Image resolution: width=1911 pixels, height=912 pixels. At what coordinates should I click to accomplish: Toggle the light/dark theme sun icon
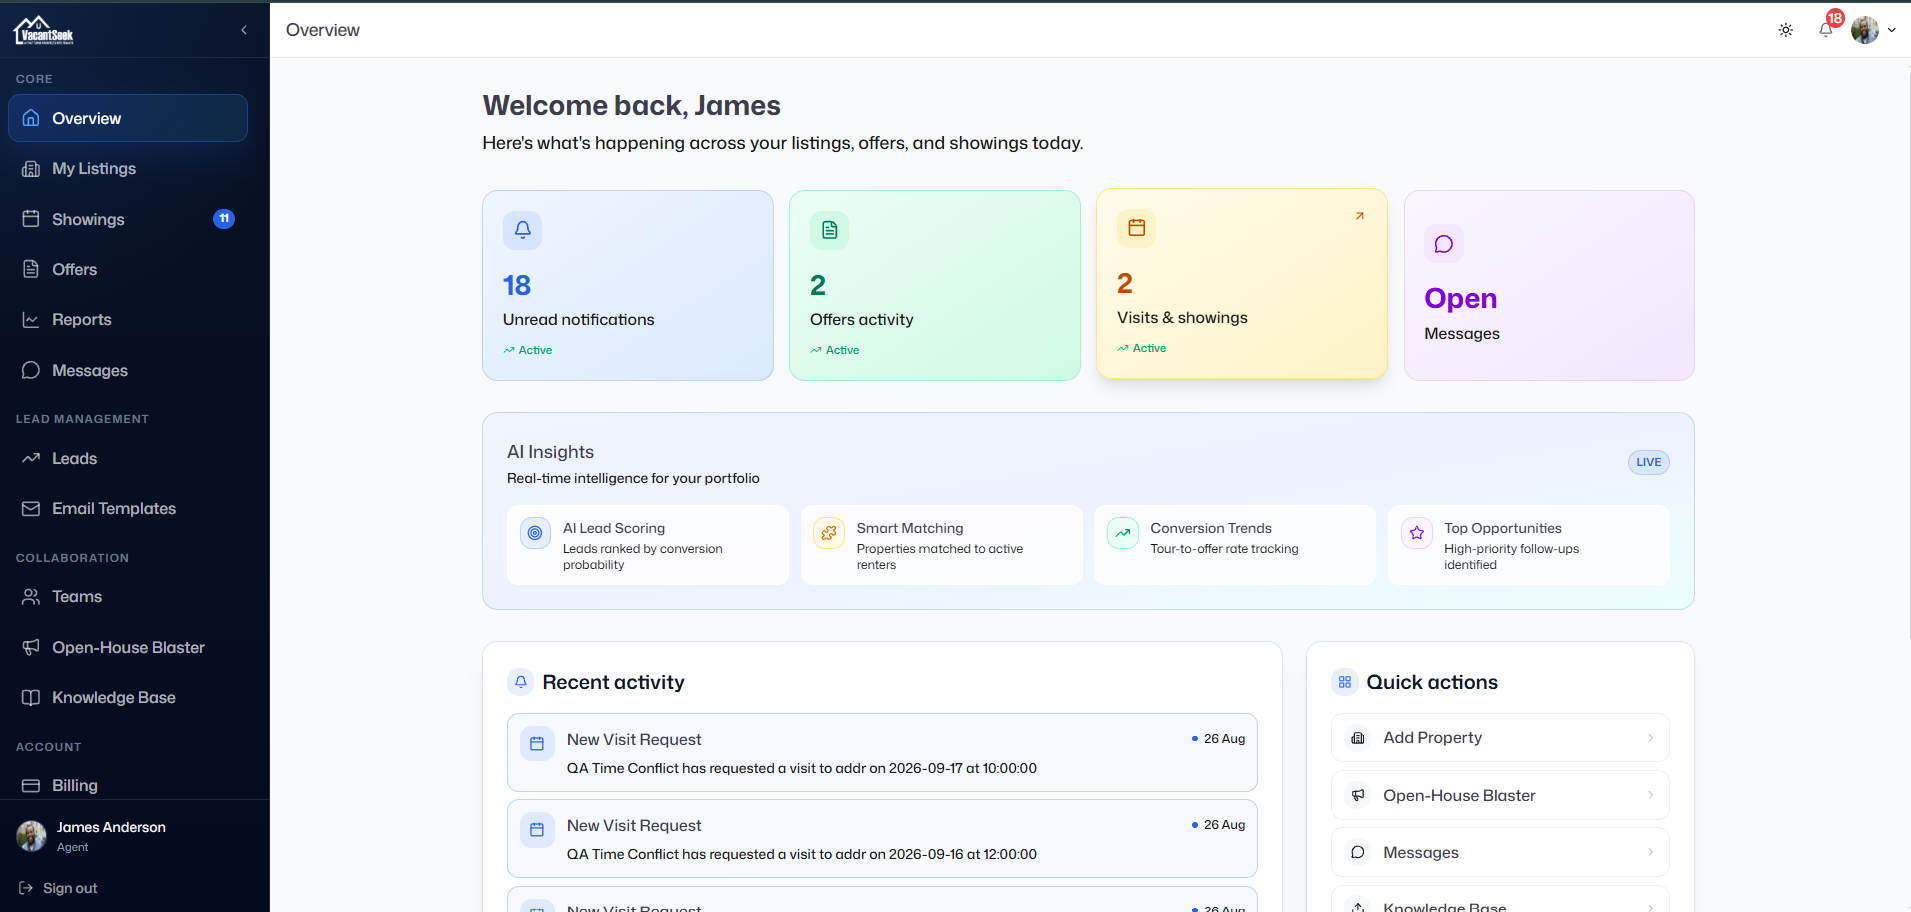click(x=1786, y=30)
